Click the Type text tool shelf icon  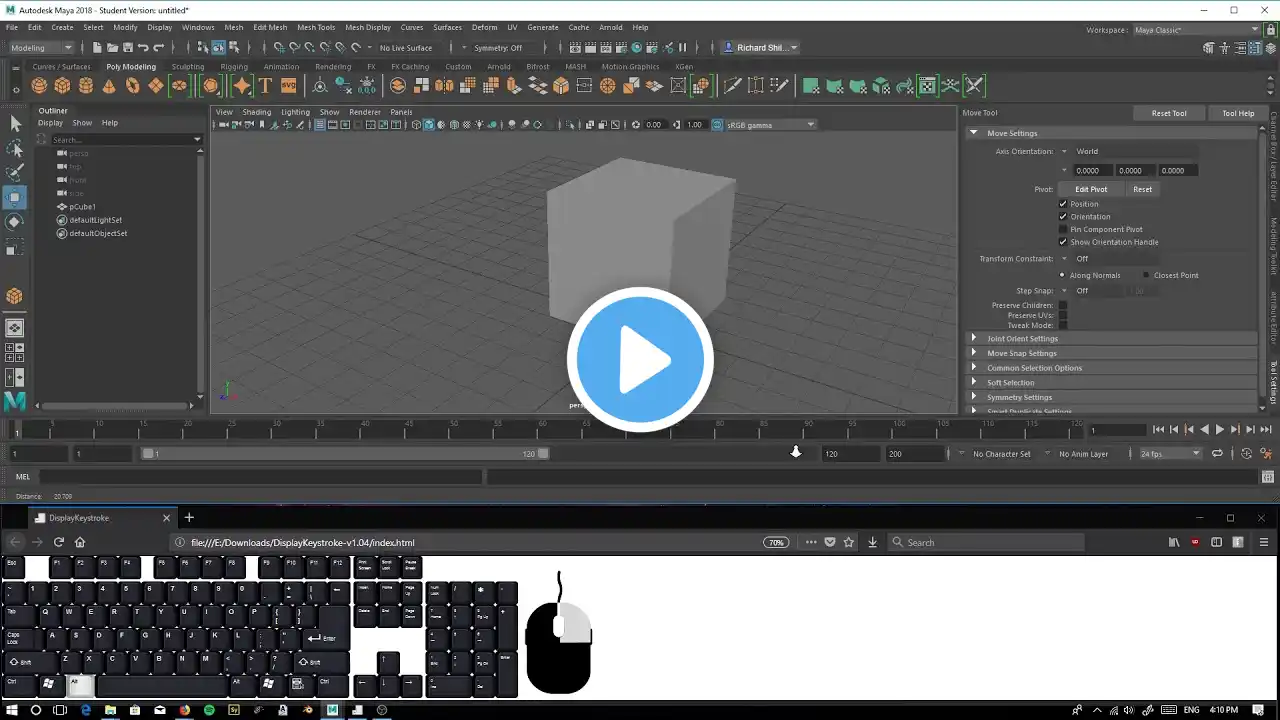point(265,86)
